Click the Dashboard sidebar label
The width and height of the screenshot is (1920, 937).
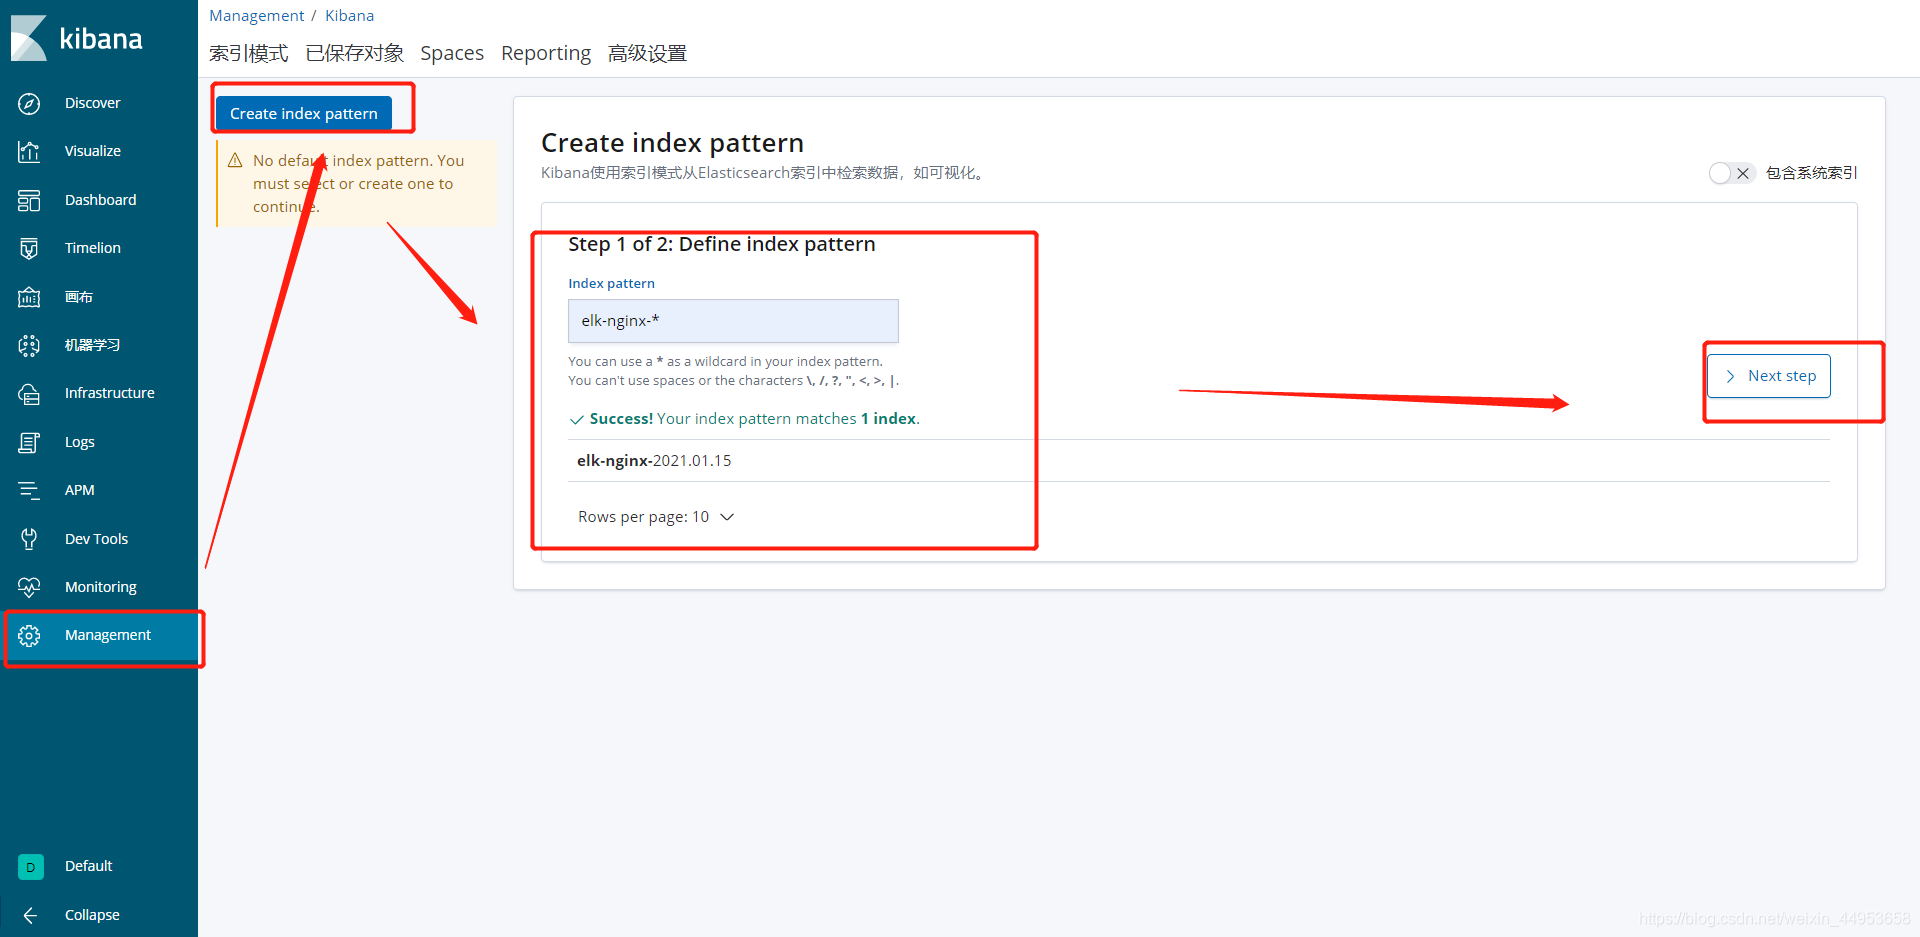click(x=101, y=200)
